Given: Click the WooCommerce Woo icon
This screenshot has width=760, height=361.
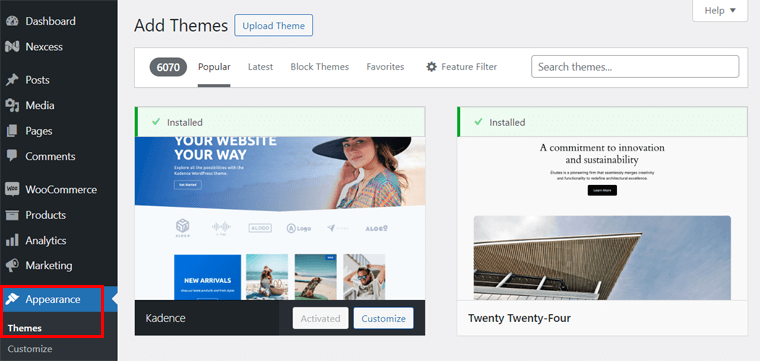Looking at the screenshot, I should (x=12, y=189).
